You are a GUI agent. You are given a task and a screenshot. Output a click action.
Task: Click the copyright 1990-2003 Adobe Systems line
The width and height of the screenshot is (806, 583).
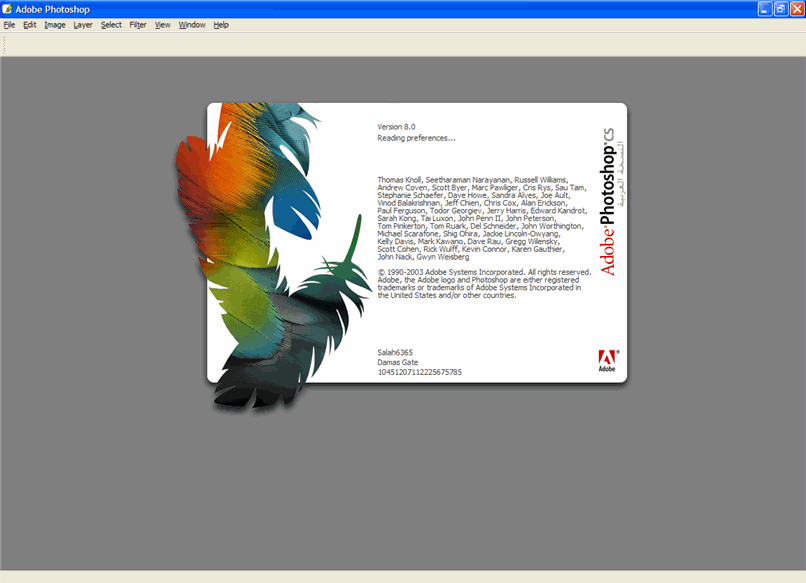pyautogui.click(x=484, y=272)
